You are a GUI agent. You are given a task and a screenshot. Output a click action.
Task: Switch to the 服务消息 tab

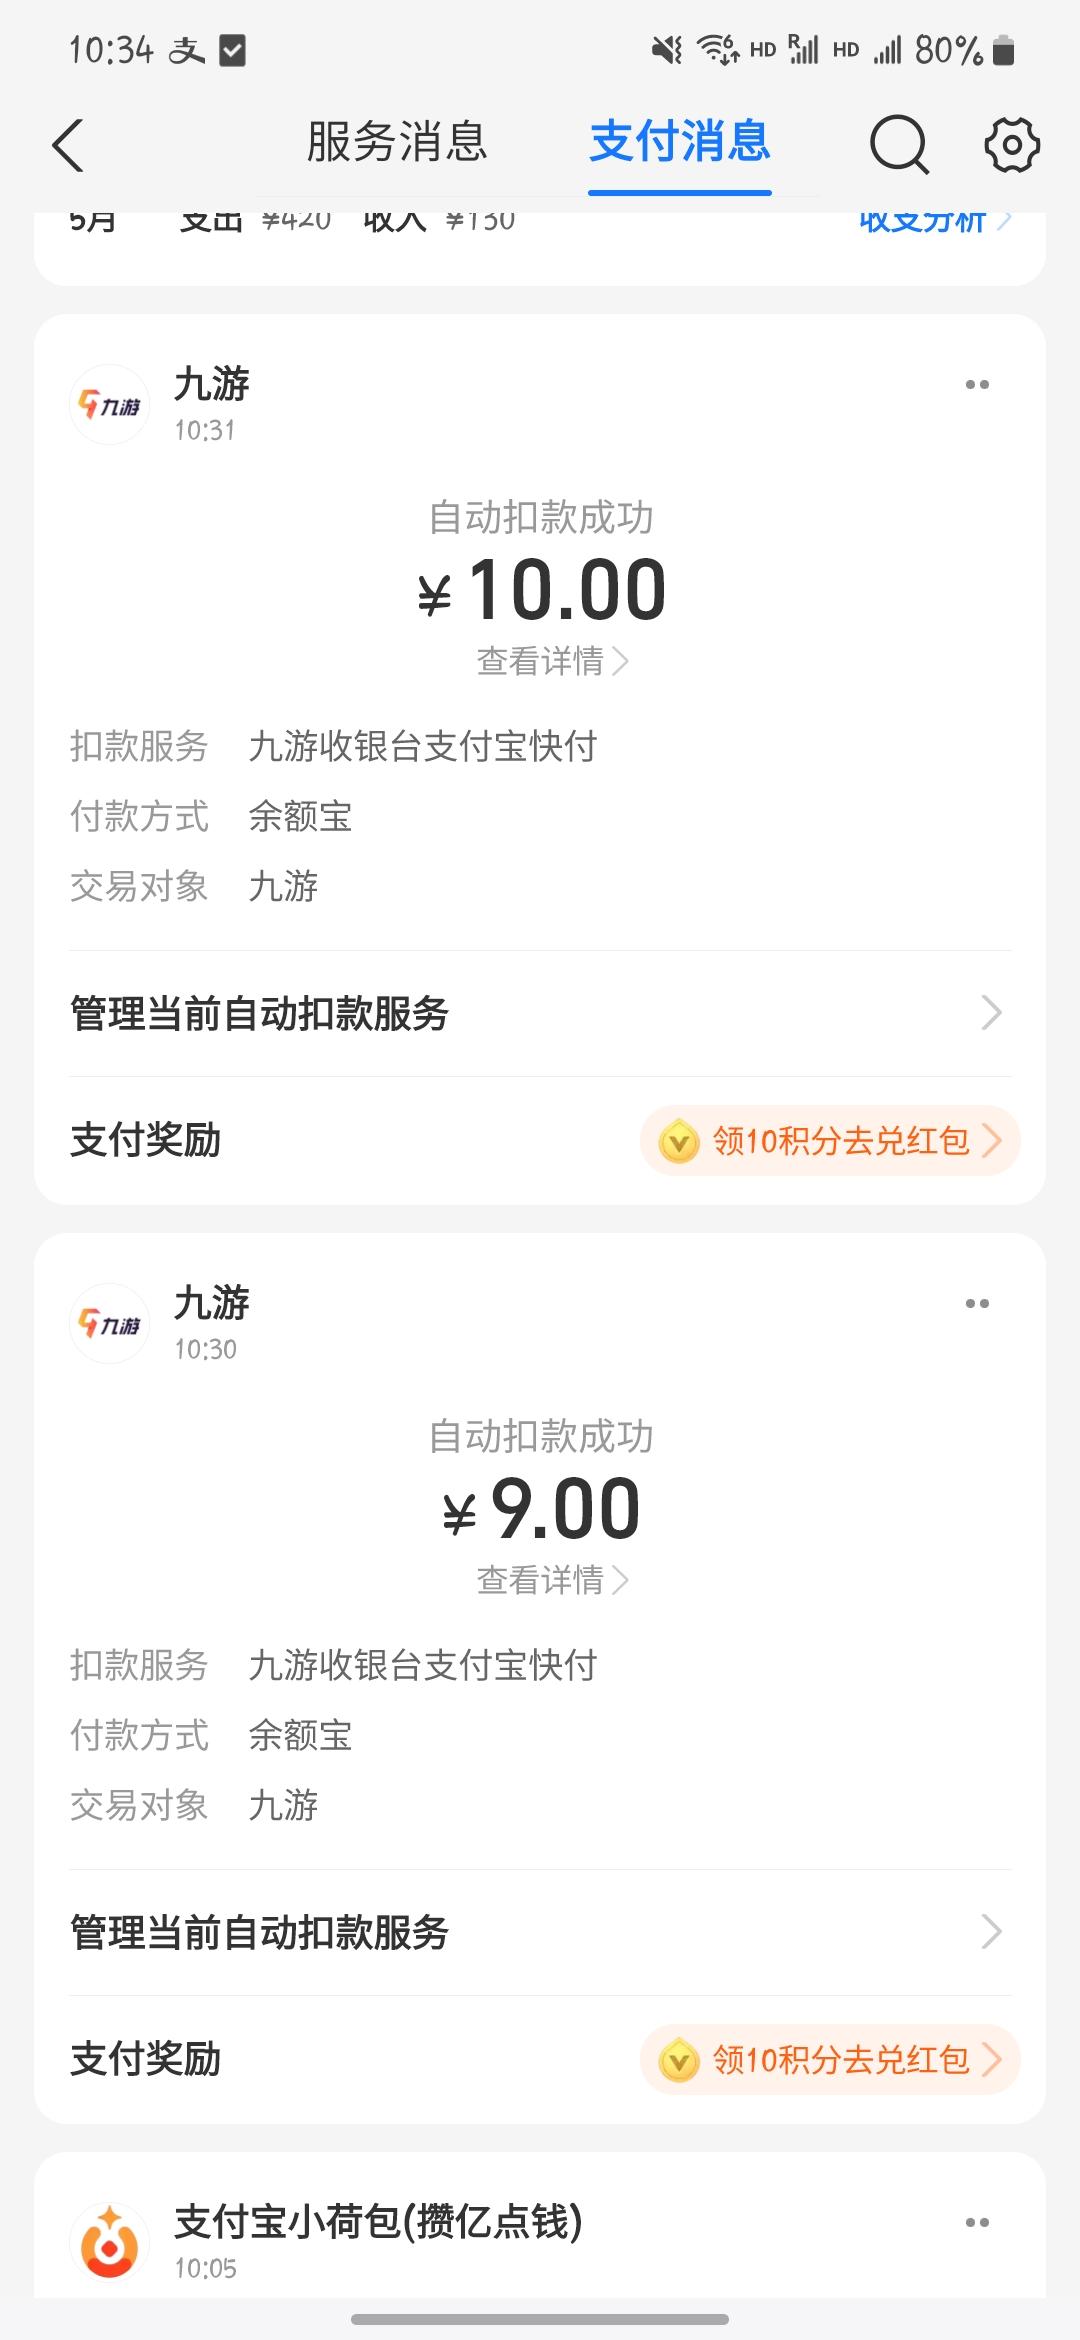tap(397, 142)
